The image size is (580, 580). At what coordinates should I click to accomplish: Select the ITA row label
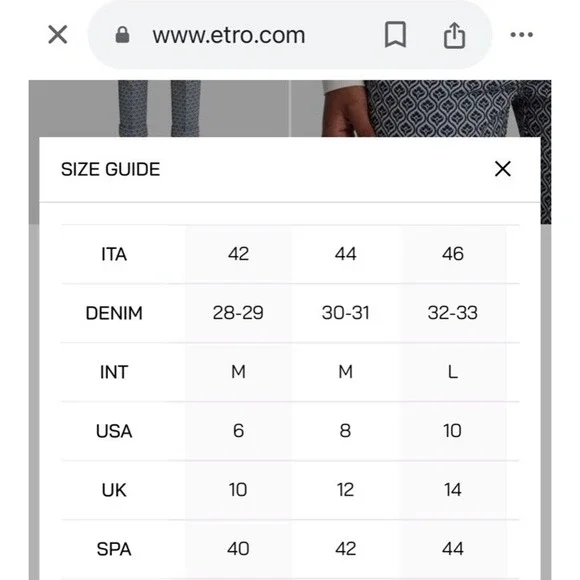point(114,254)
